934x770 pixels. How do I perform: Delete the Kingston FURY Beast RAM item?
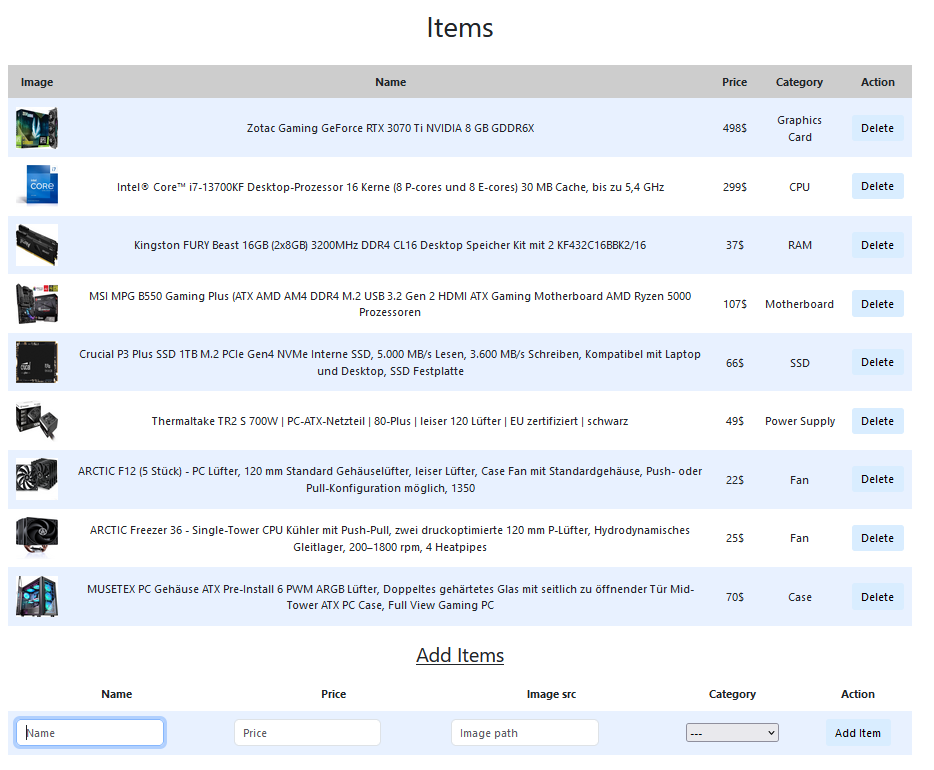[877, 245]
